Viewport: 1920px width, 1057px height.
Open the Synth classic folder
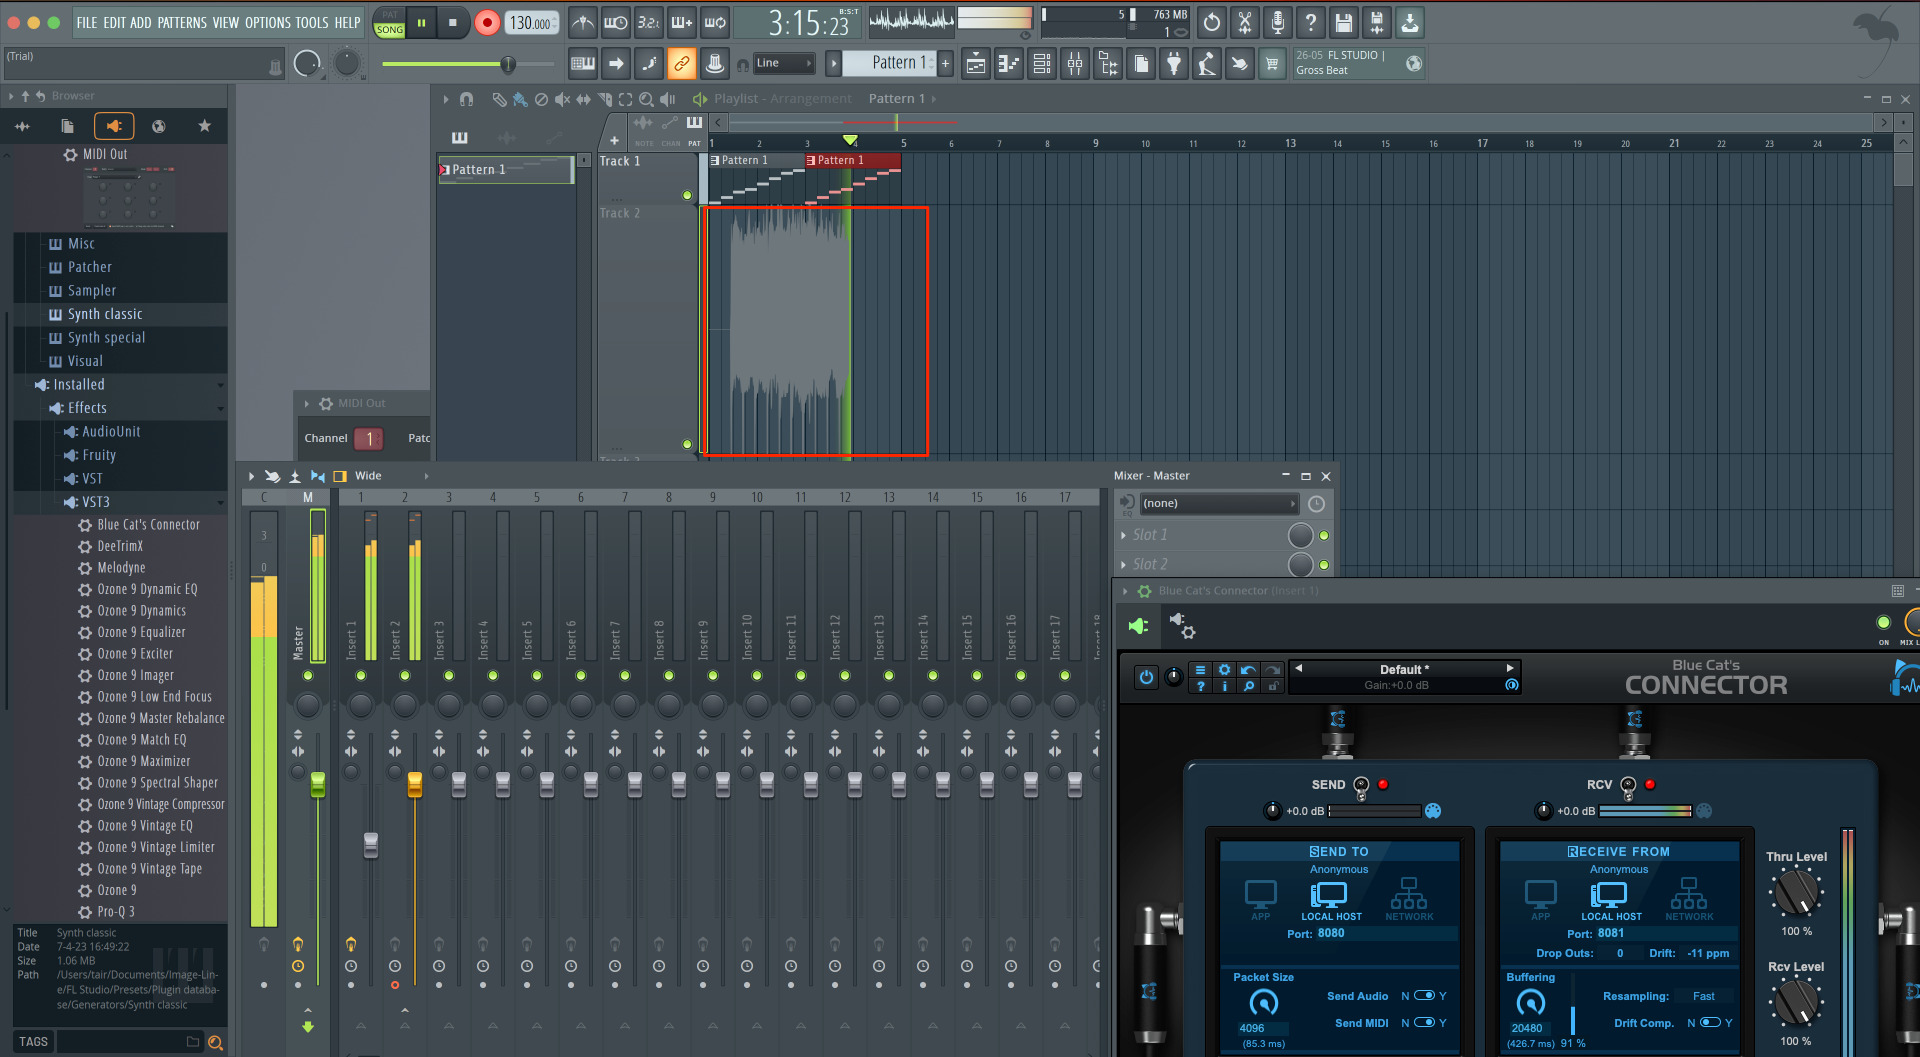105,314
